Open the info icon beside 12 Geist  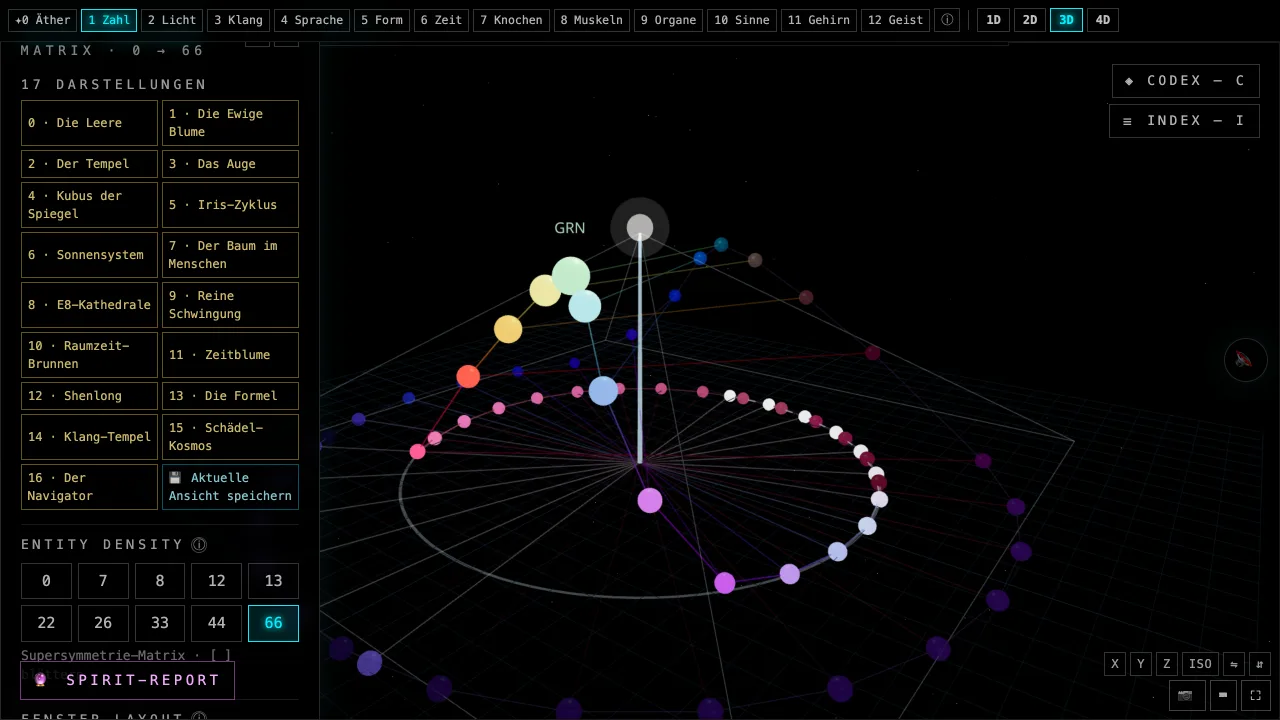(947, 20)
